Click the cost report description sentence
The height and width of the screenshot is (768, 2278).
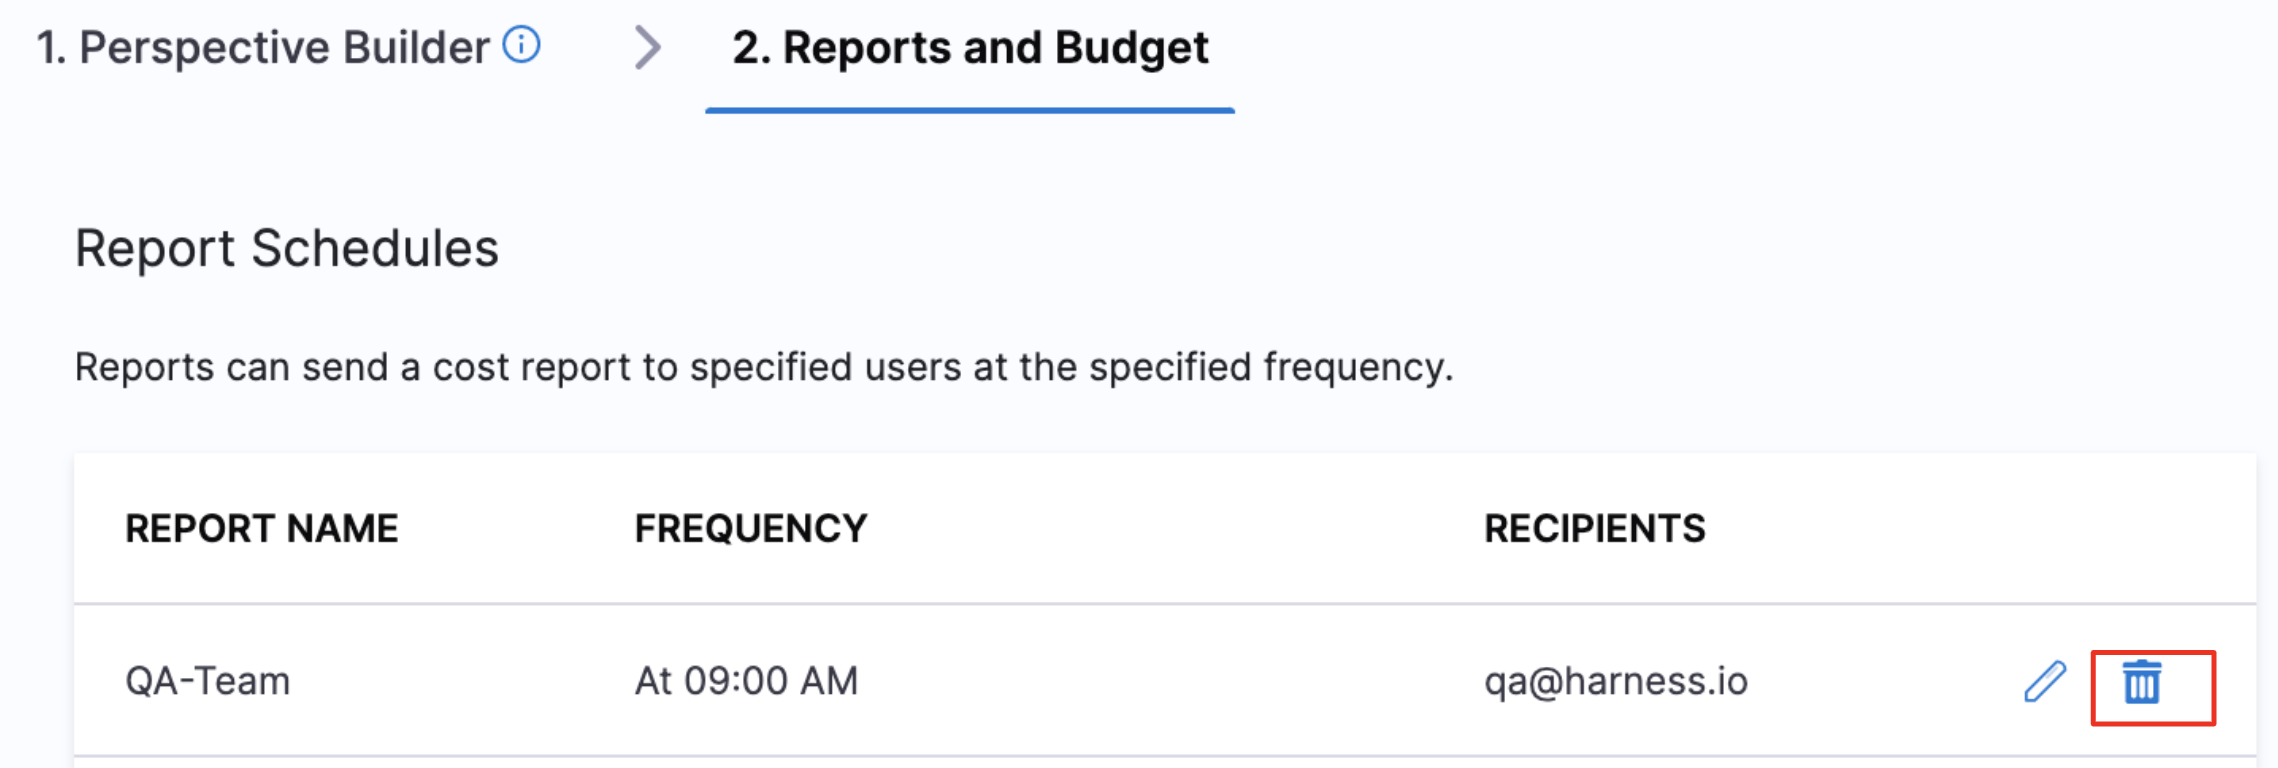tap(764, 367)
